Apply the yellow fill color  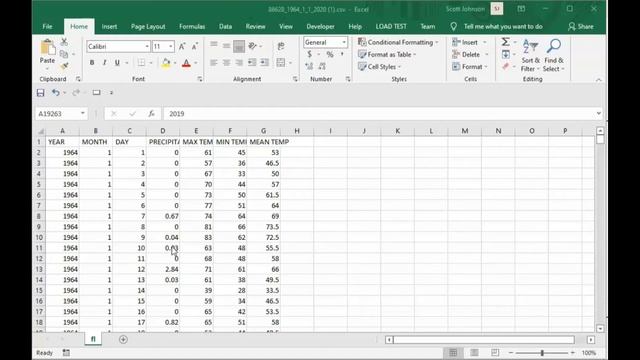pyautogui.click(x=166, y=63)
